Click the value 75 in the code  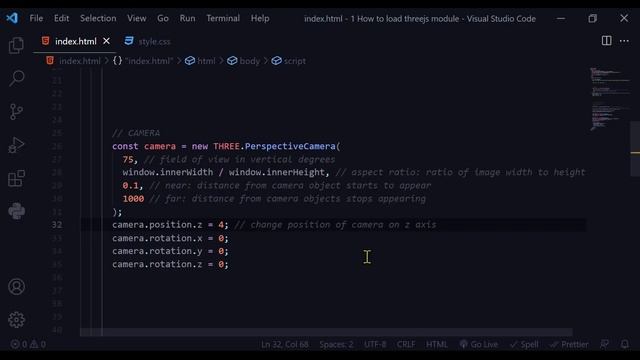click(128, 160)
